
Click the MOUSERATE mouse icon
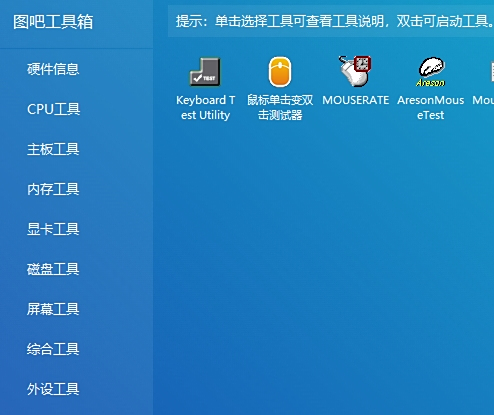(x=355, y=71)
